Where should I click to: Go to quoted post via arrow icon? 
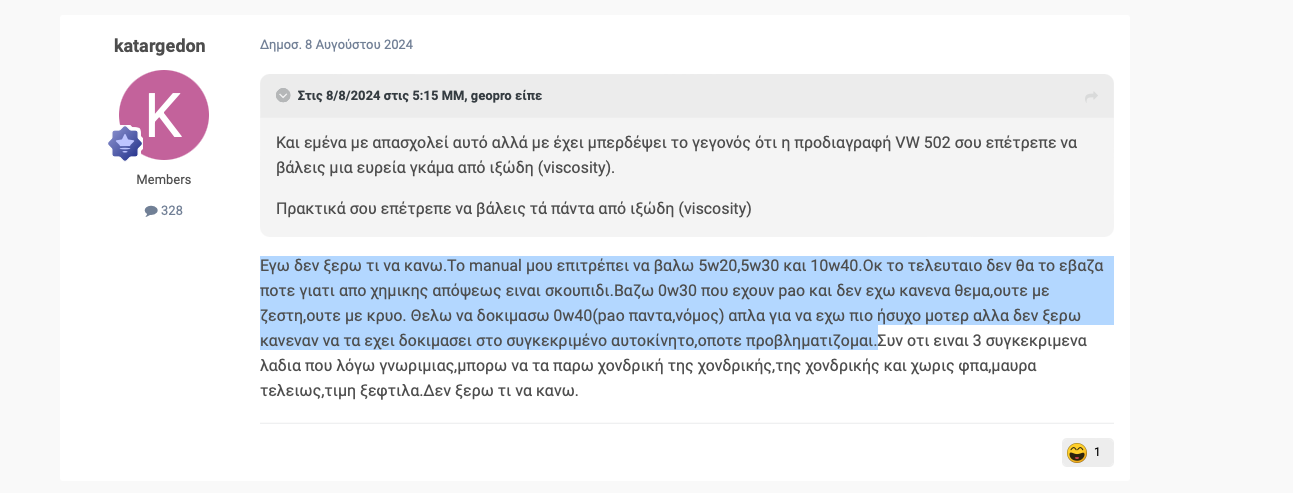point(1091,97)
